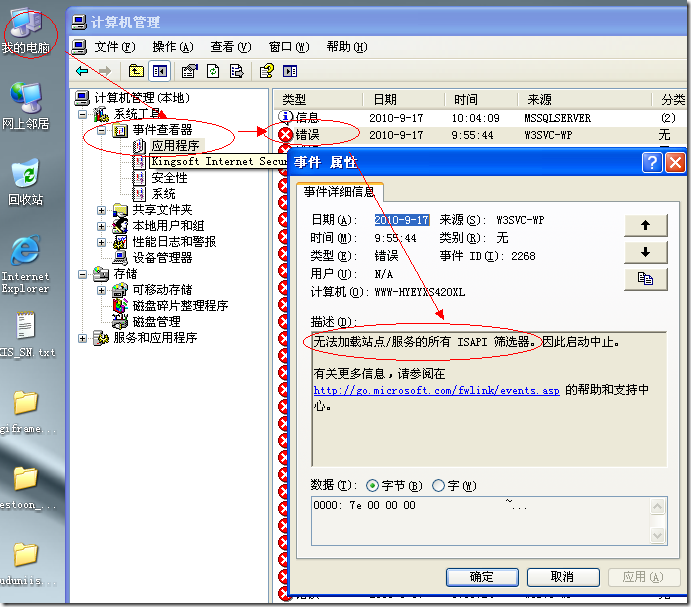Click the dialog Help question-mark button
This screenshot has height=607, width=691.
point(652,163)
